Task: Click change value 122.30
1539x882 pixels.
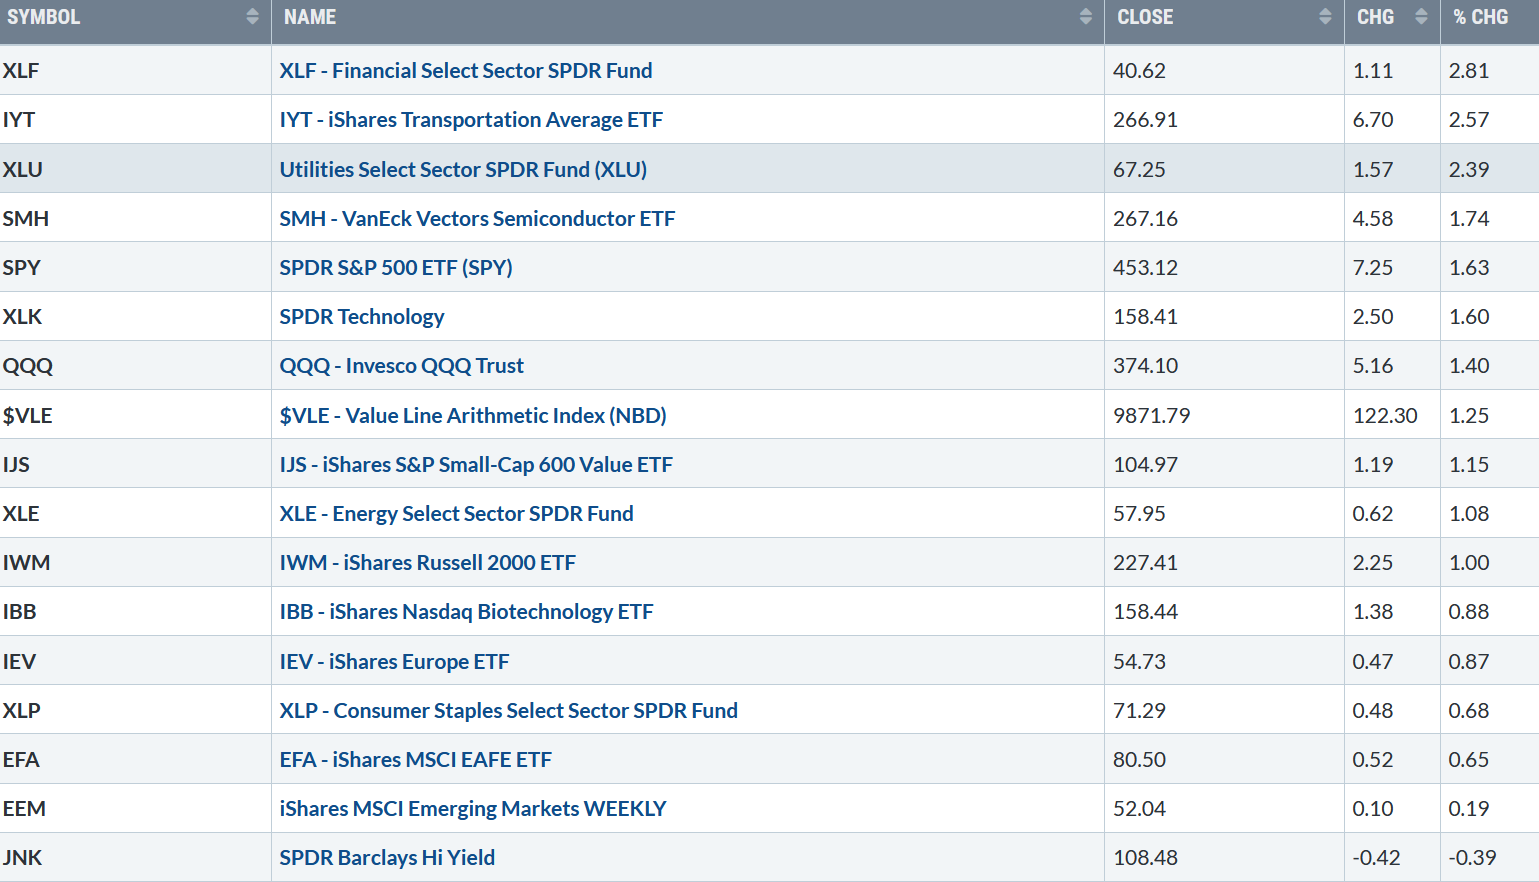Action: [x=1385, y=416]
